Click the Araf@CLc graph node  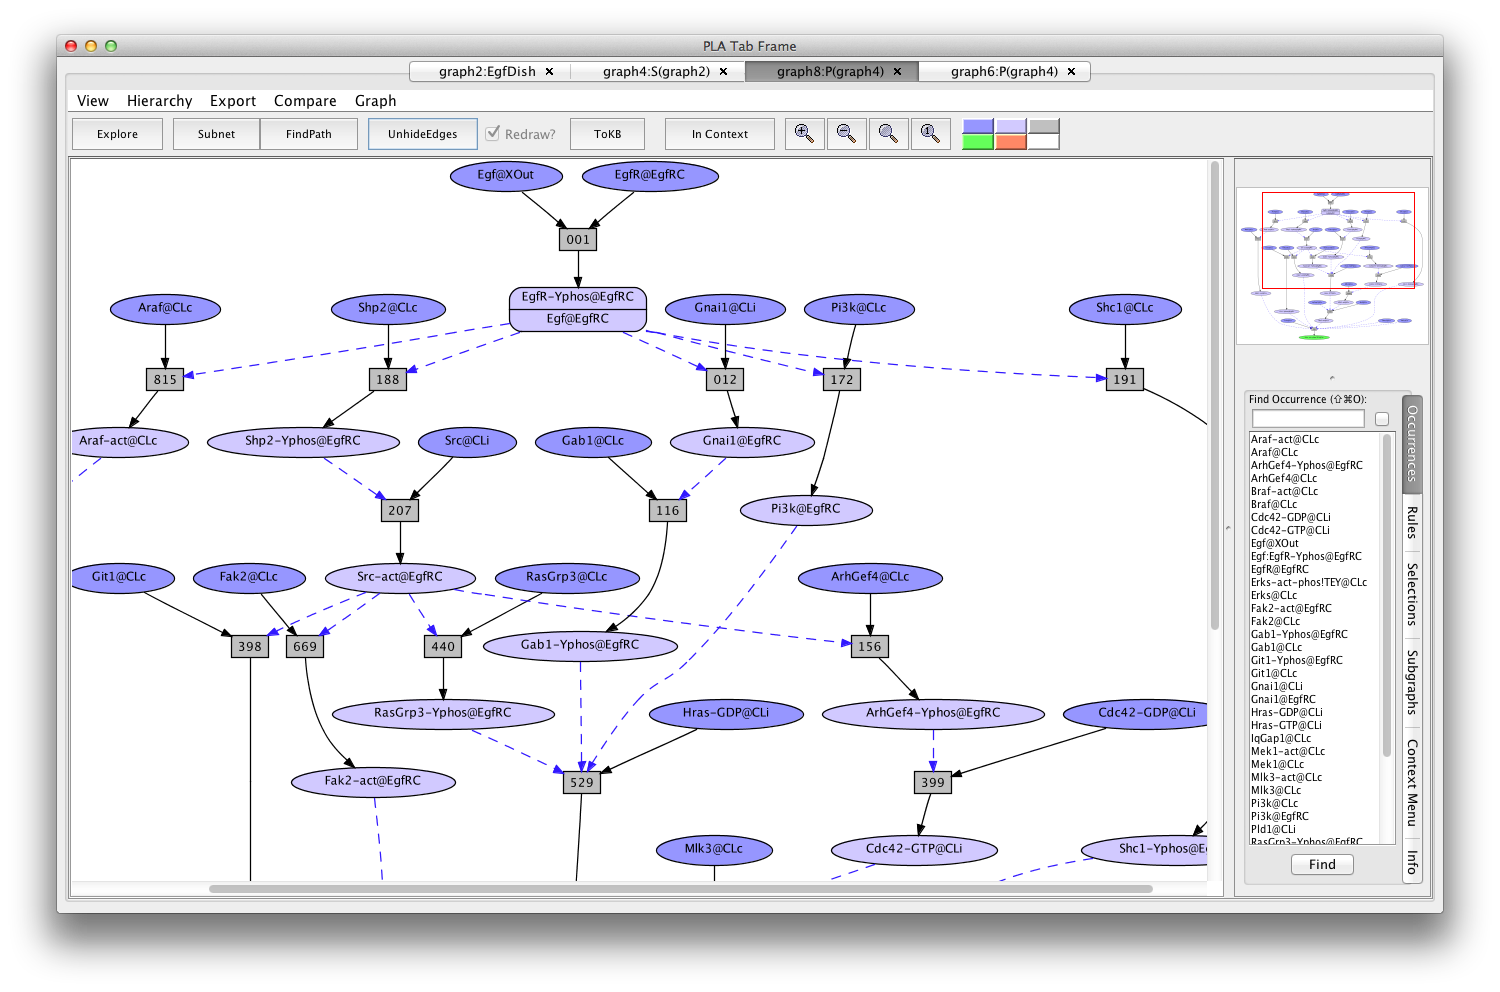(x=165, y=308)
